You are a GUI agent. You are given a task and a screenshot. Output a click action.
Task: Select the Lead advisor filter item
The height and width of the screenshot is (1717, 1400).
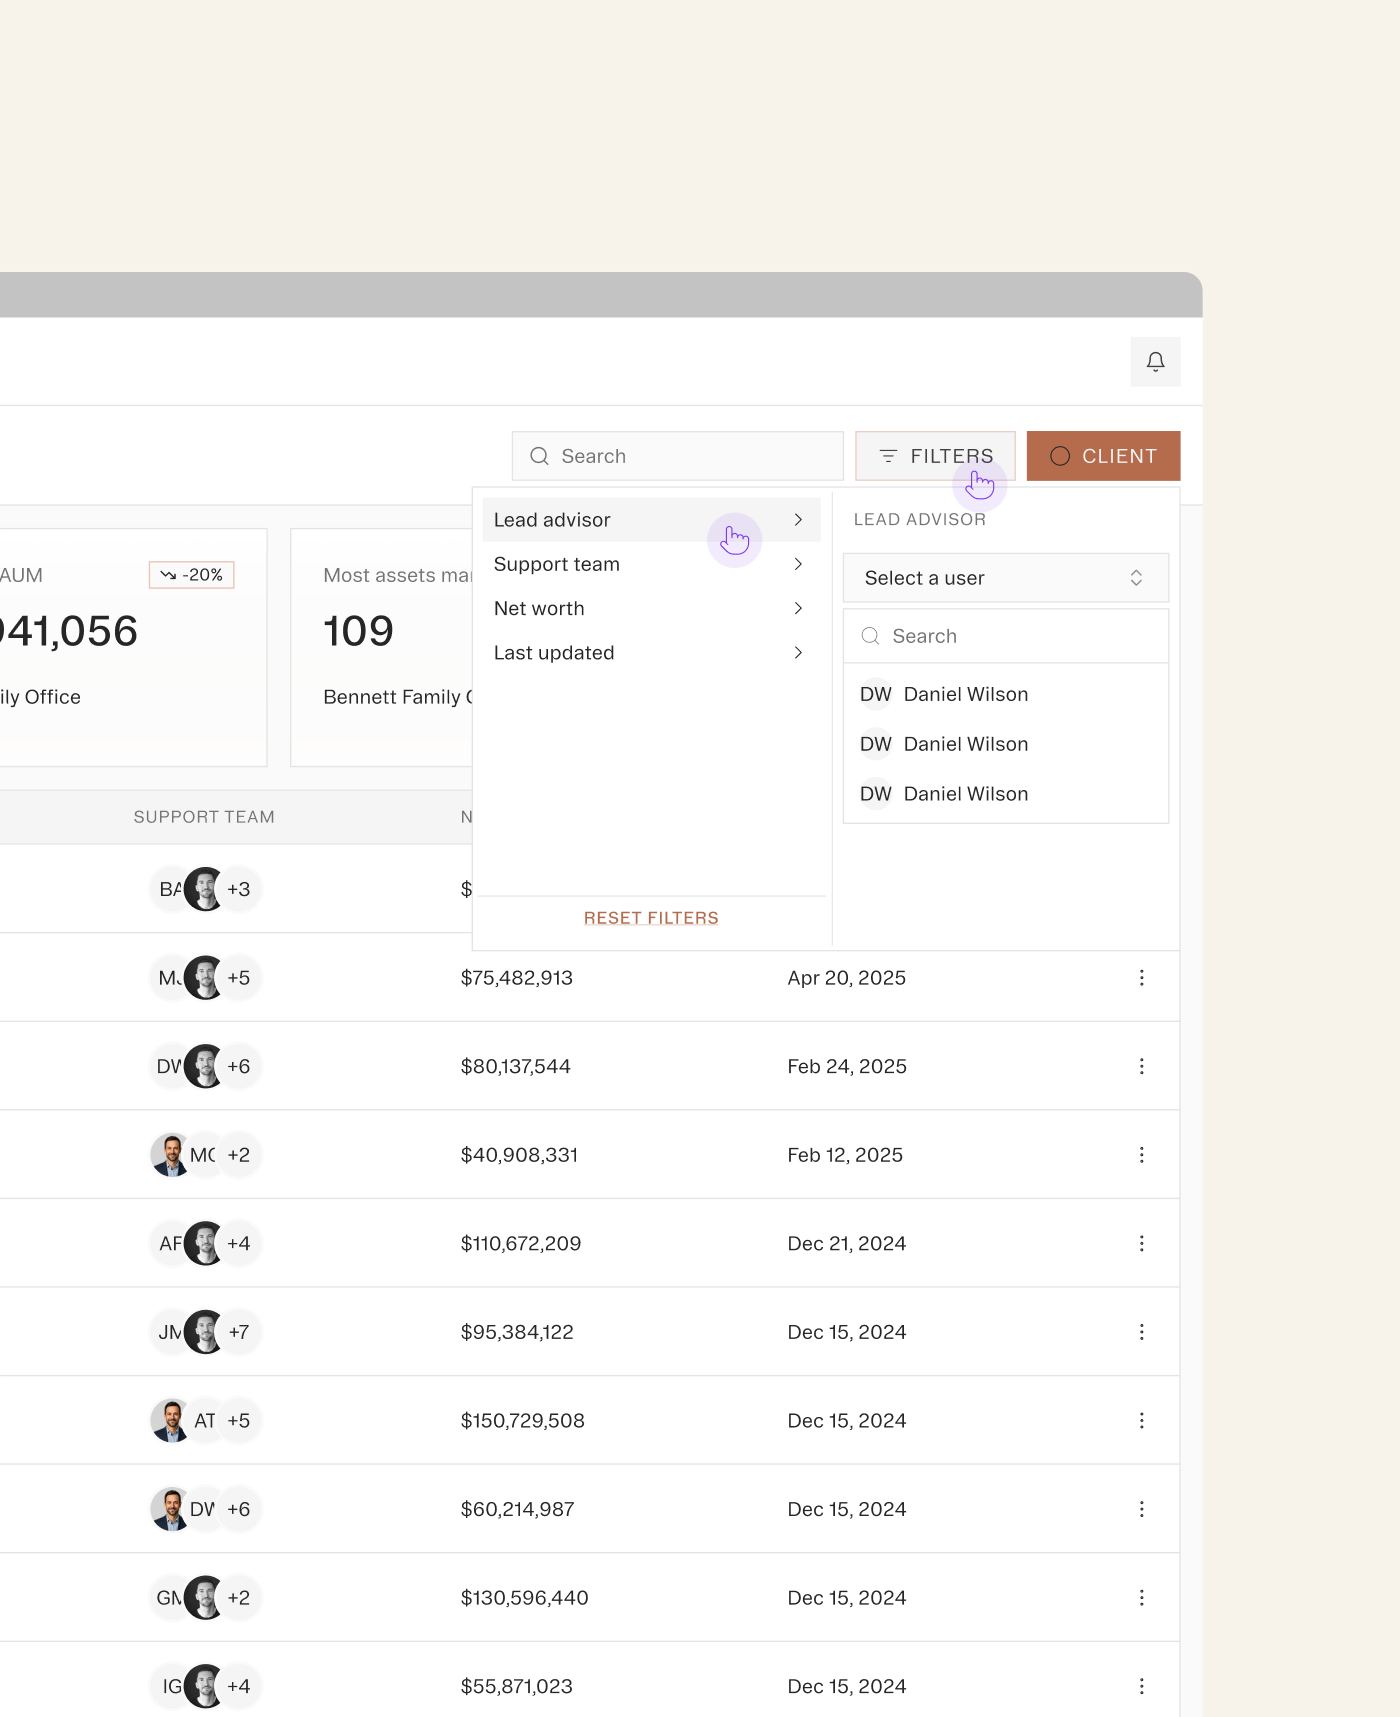pyautogui.click(x=651, y=520)
